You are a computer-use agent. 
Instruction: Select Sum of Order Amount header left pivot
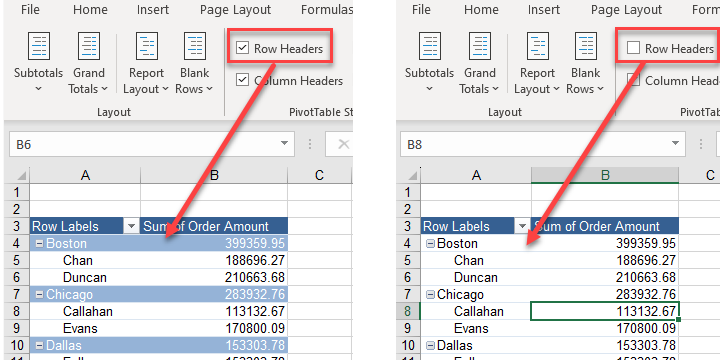[214, 226]
